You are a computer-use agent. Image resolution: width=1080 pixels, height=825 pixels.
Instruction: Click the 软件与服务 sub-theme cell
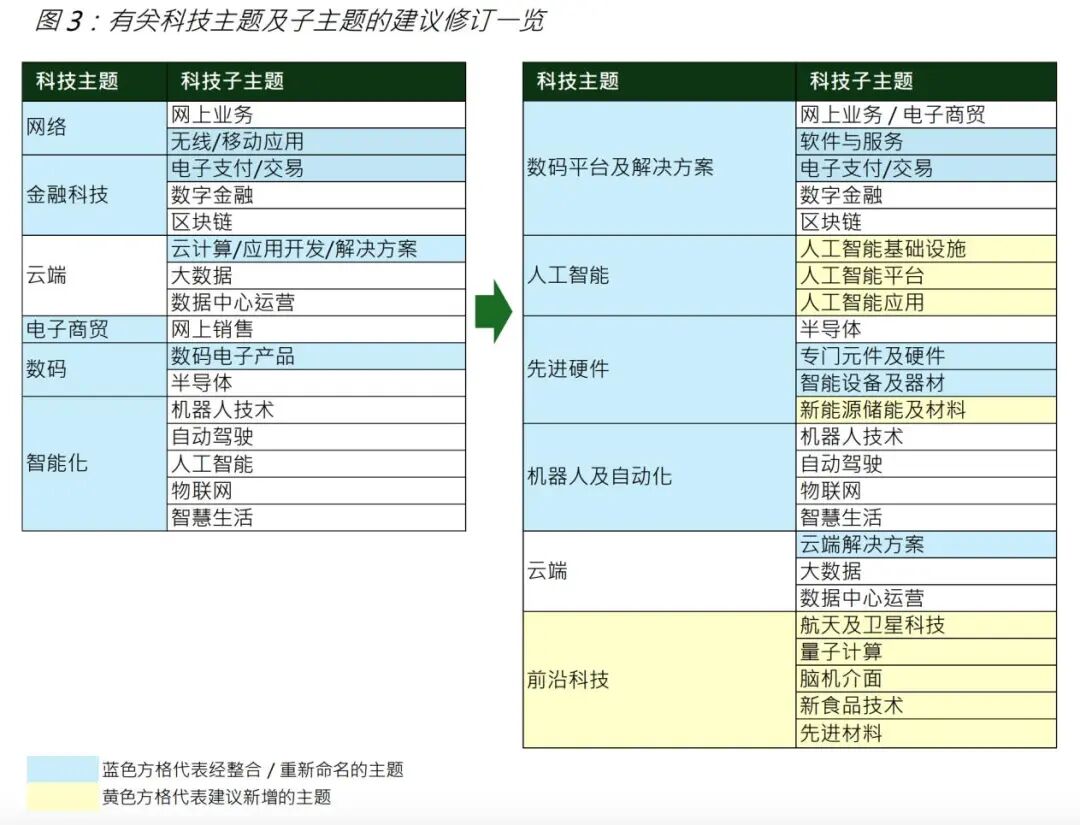926,142
